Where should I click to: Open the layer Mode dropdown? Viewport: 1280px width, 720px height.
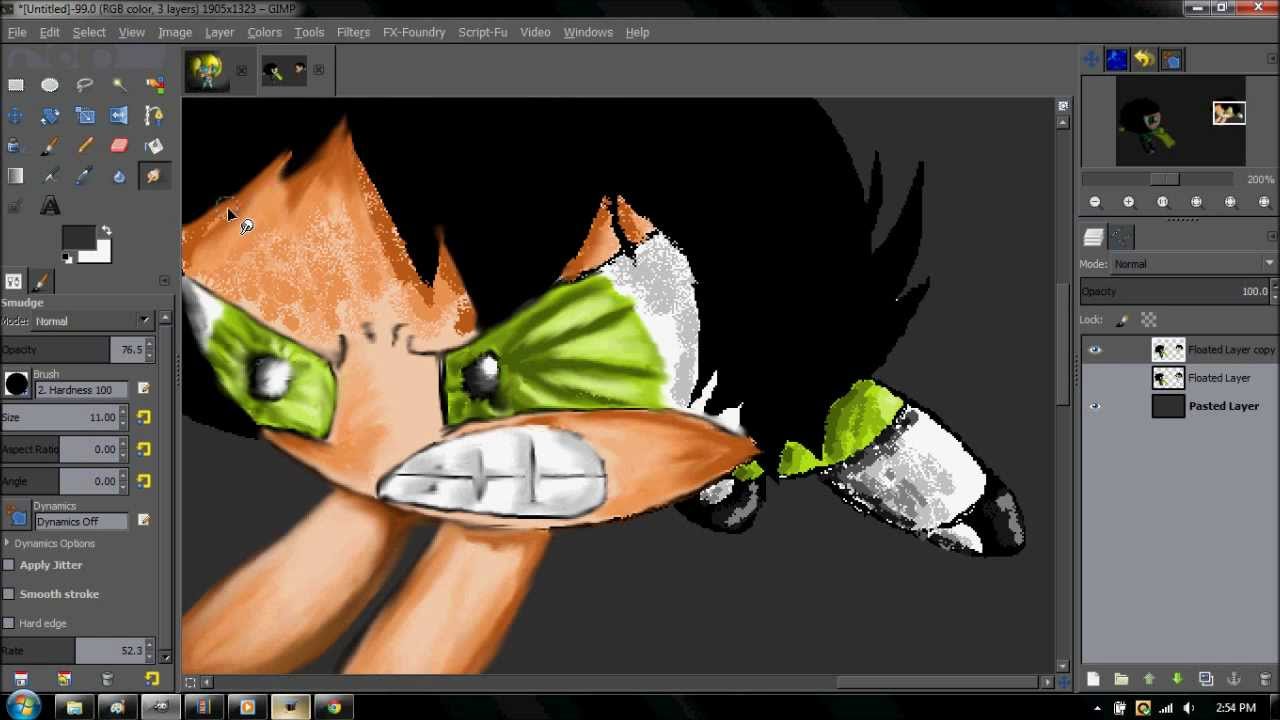(1194, 264)
